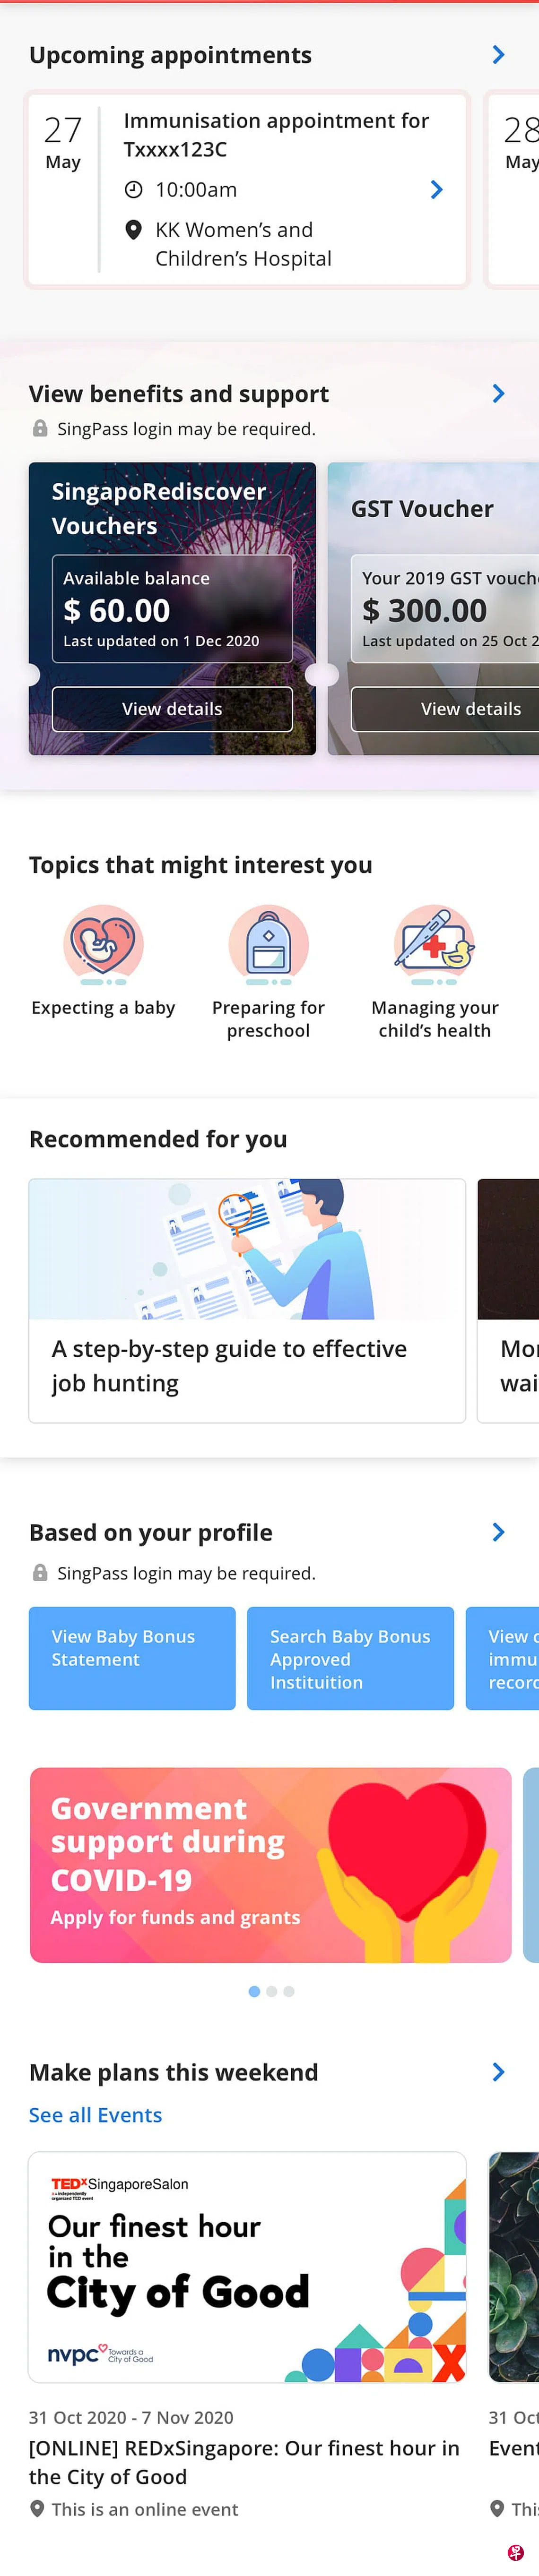Expand View benefits and support chevron
Viewport: 539px width, 2576px height.
[x=498, y=394]
